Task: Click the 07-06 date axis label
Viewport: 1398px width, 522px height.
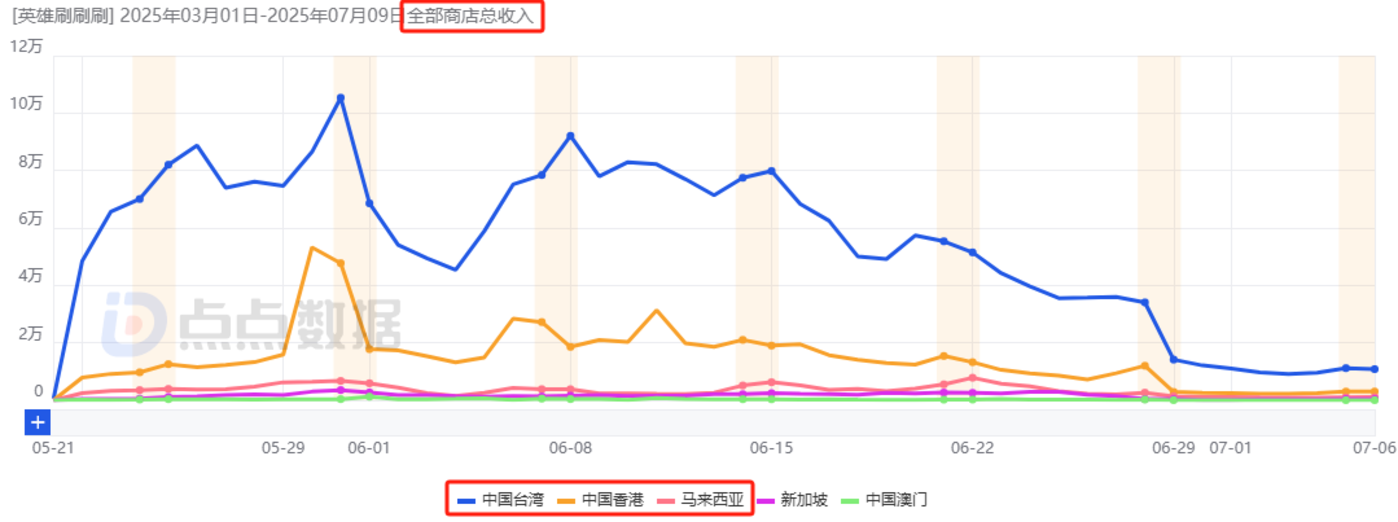Action: pos(1376,448)
